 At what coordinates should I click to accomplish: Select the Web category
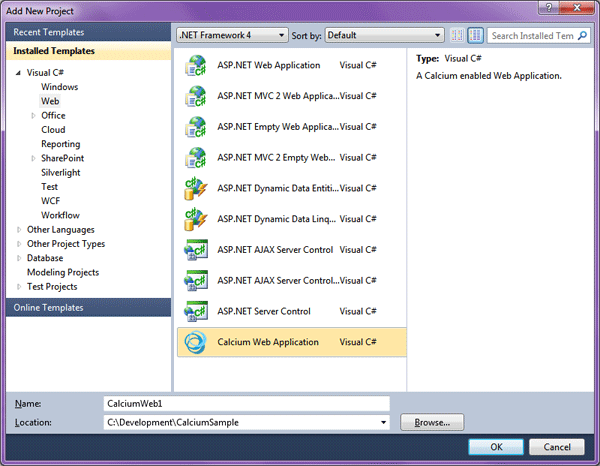pyautogui.click(x=50, y=101)
